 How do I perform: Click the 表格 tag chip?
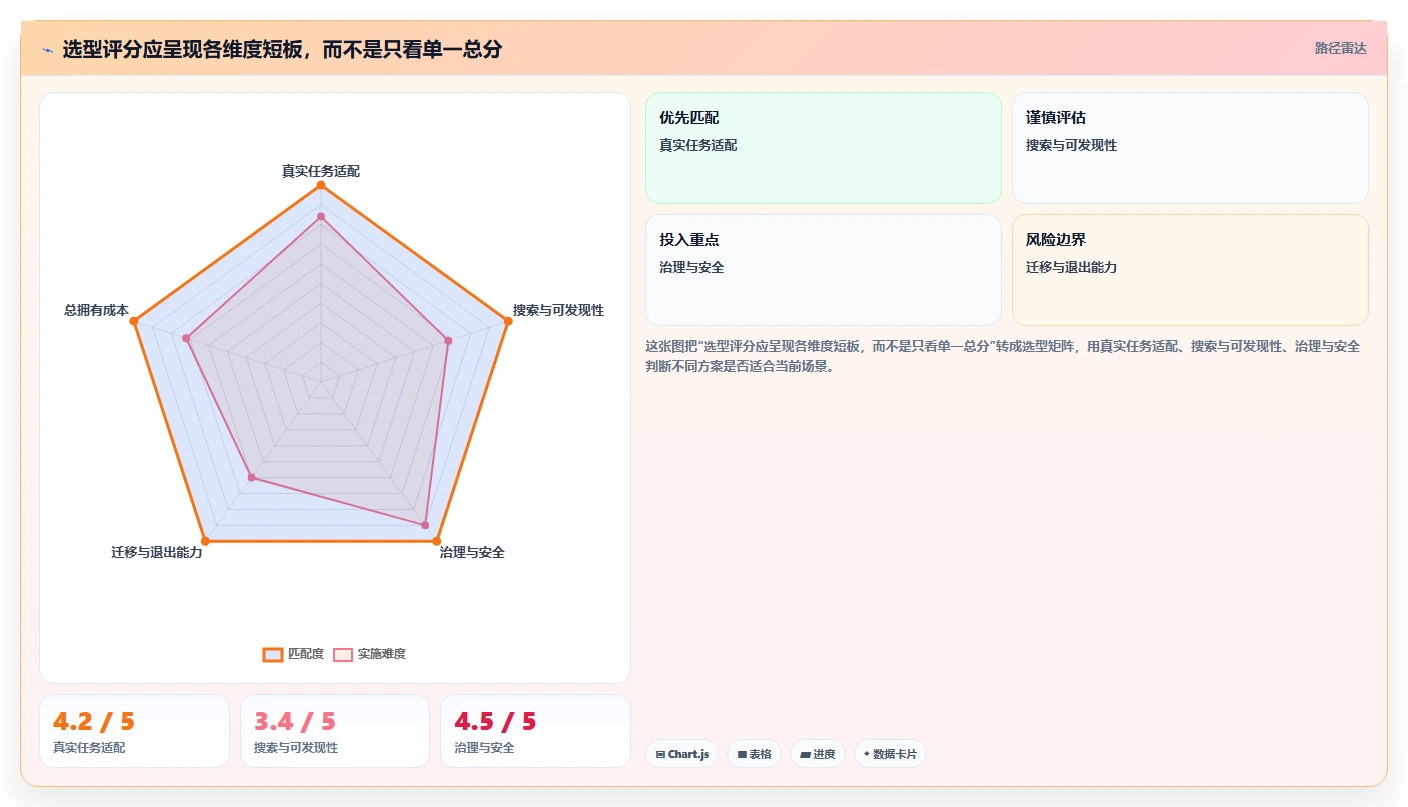click(754, 754)
